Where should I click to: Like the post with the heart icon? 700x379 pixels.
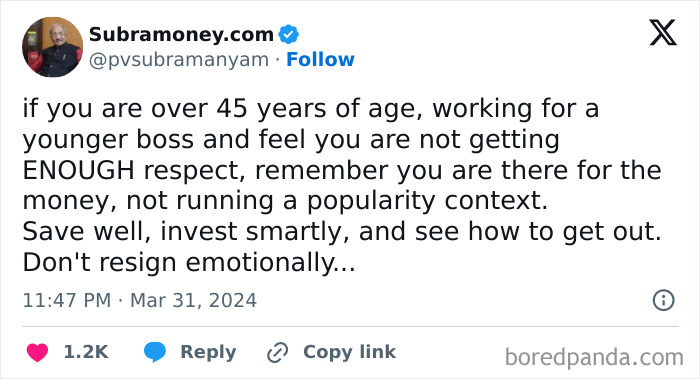pos(37,352)
